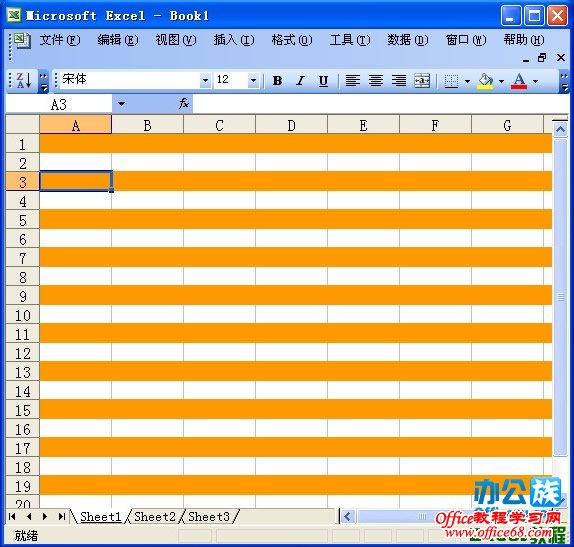Expand the Name Box dropdown arrow
This screenshot has height=547, width=574.
pyautogui.click(x=121, y=104)
